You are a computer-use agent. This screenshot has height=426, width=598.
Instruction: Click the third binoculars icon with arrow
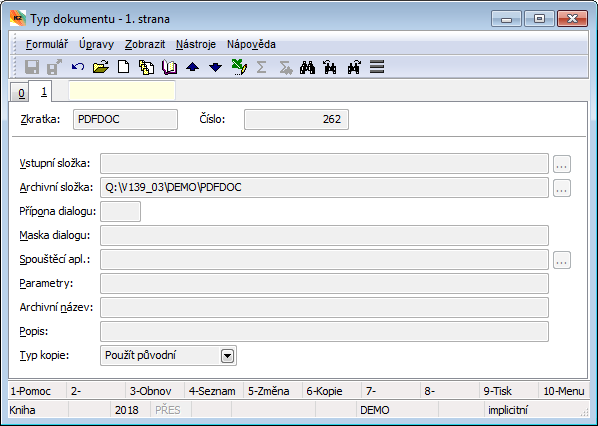pos(354,68)
